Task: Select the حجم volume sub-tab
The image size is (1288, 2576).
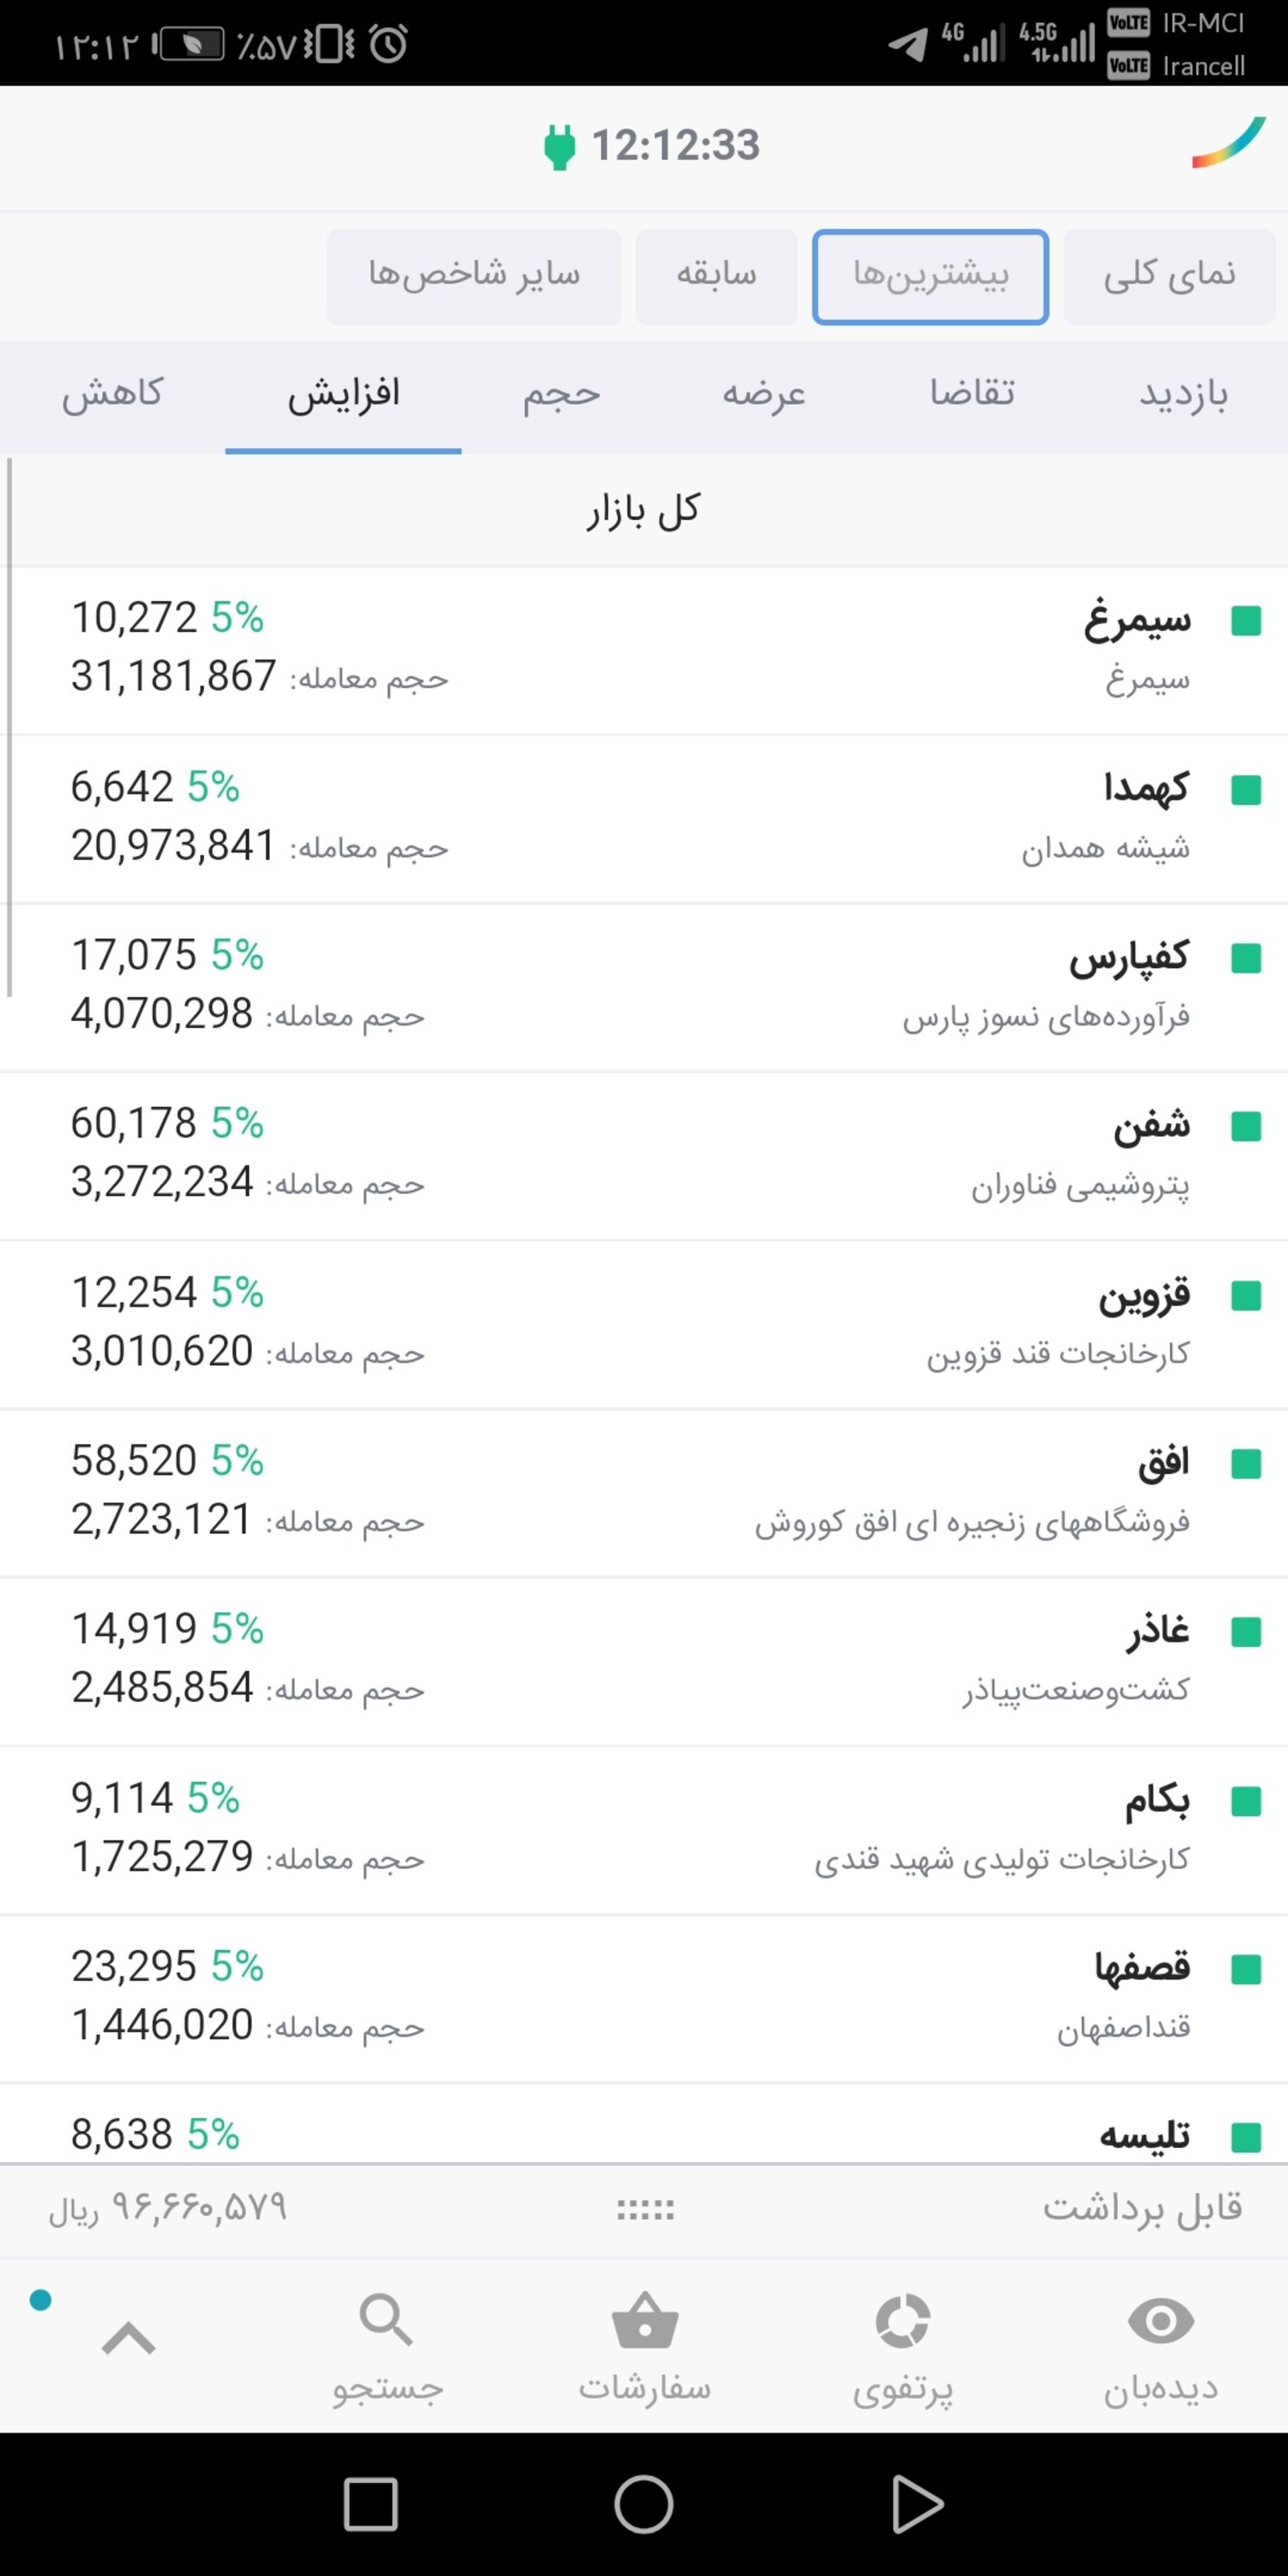Action: pos(561,394)
